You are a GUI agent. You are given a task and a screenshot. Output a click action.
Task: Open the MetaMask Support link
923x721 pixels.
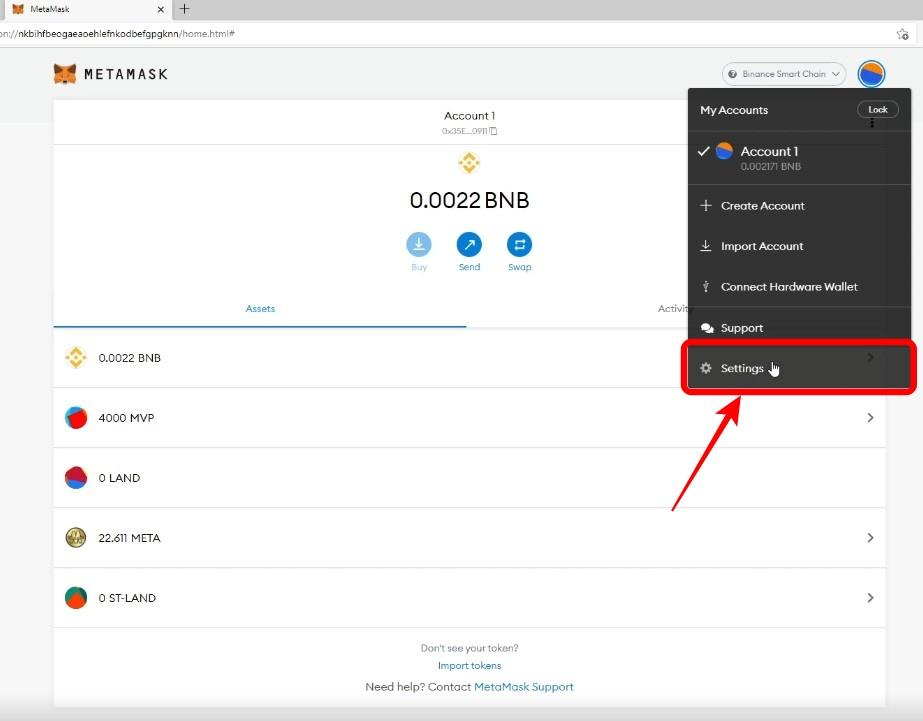[x=523, y=687]
